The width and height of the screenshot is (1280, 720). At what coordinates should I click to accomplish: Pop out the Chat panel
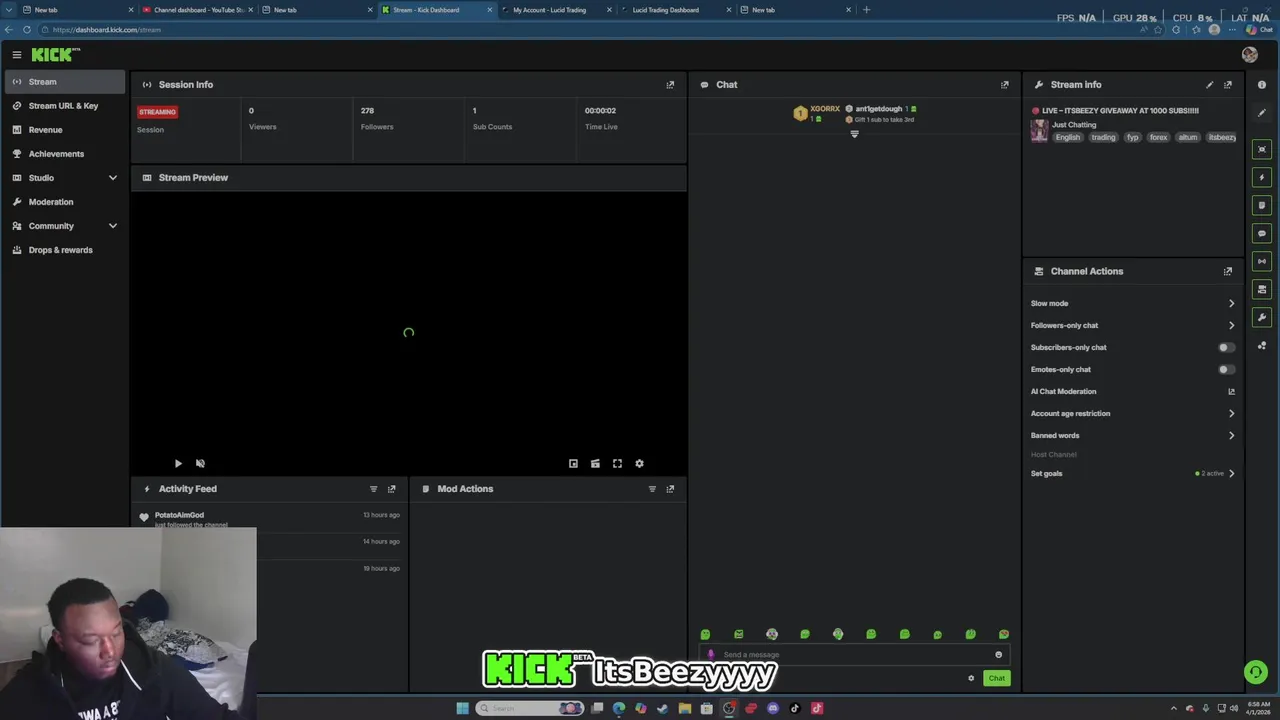[x=1005, y=85]
